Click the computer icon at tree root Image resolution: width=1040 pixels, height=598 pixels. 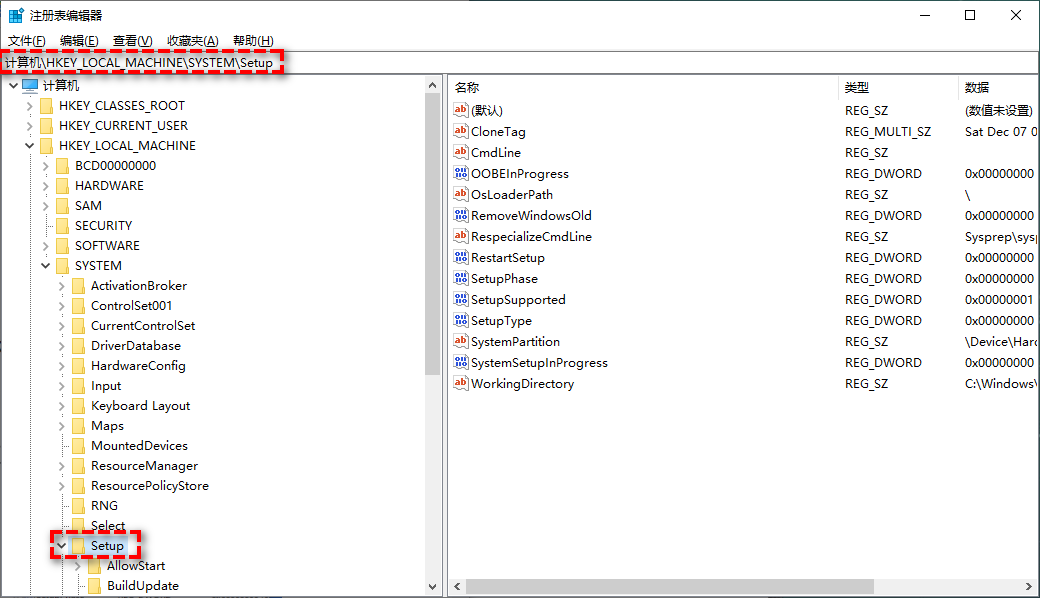click(30, 86)
